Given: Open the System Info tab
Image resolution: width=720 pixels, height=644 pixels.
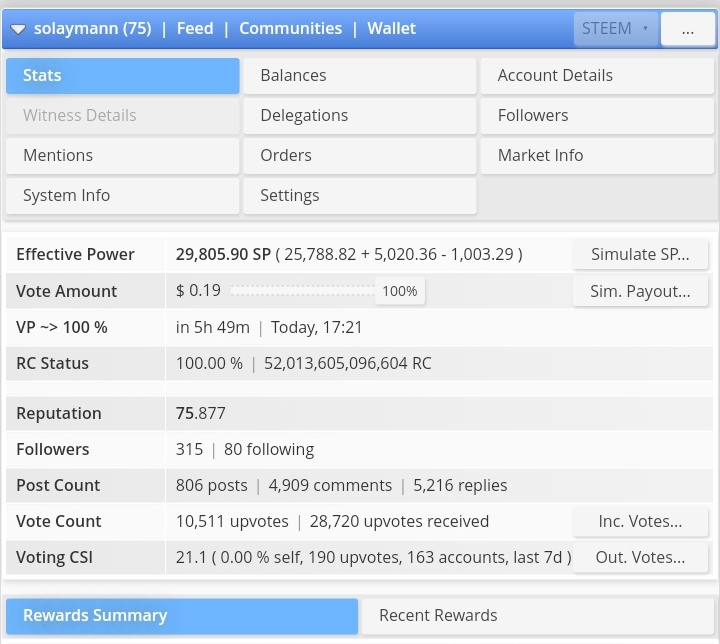Looking at the screenshot, I should coord(123,196).
